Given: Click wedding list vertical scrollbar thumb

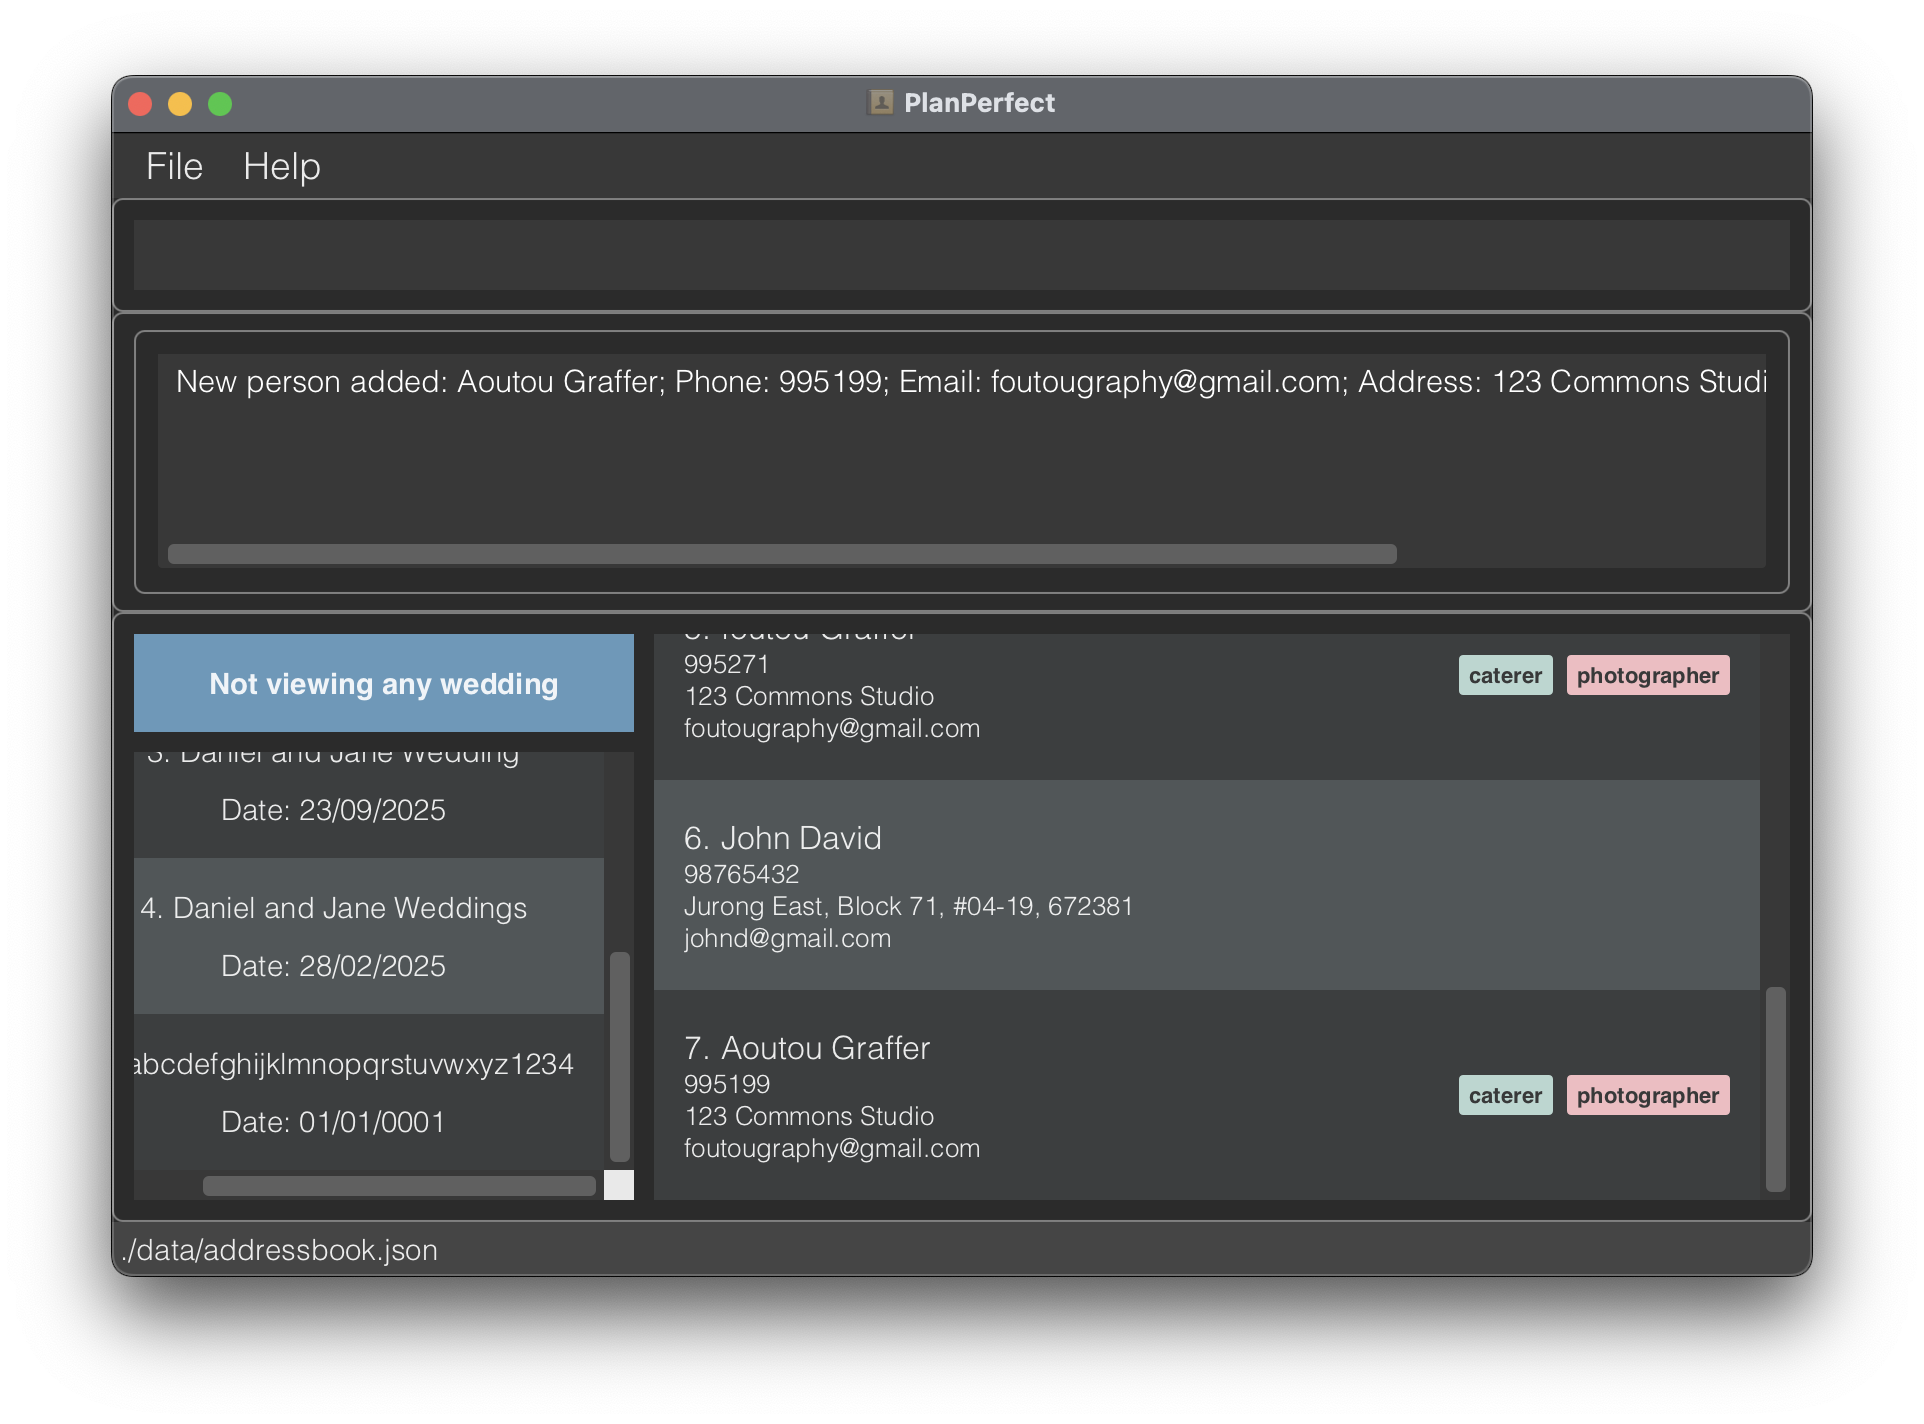Looking at the screenshot, I should tap(620, 1055).
